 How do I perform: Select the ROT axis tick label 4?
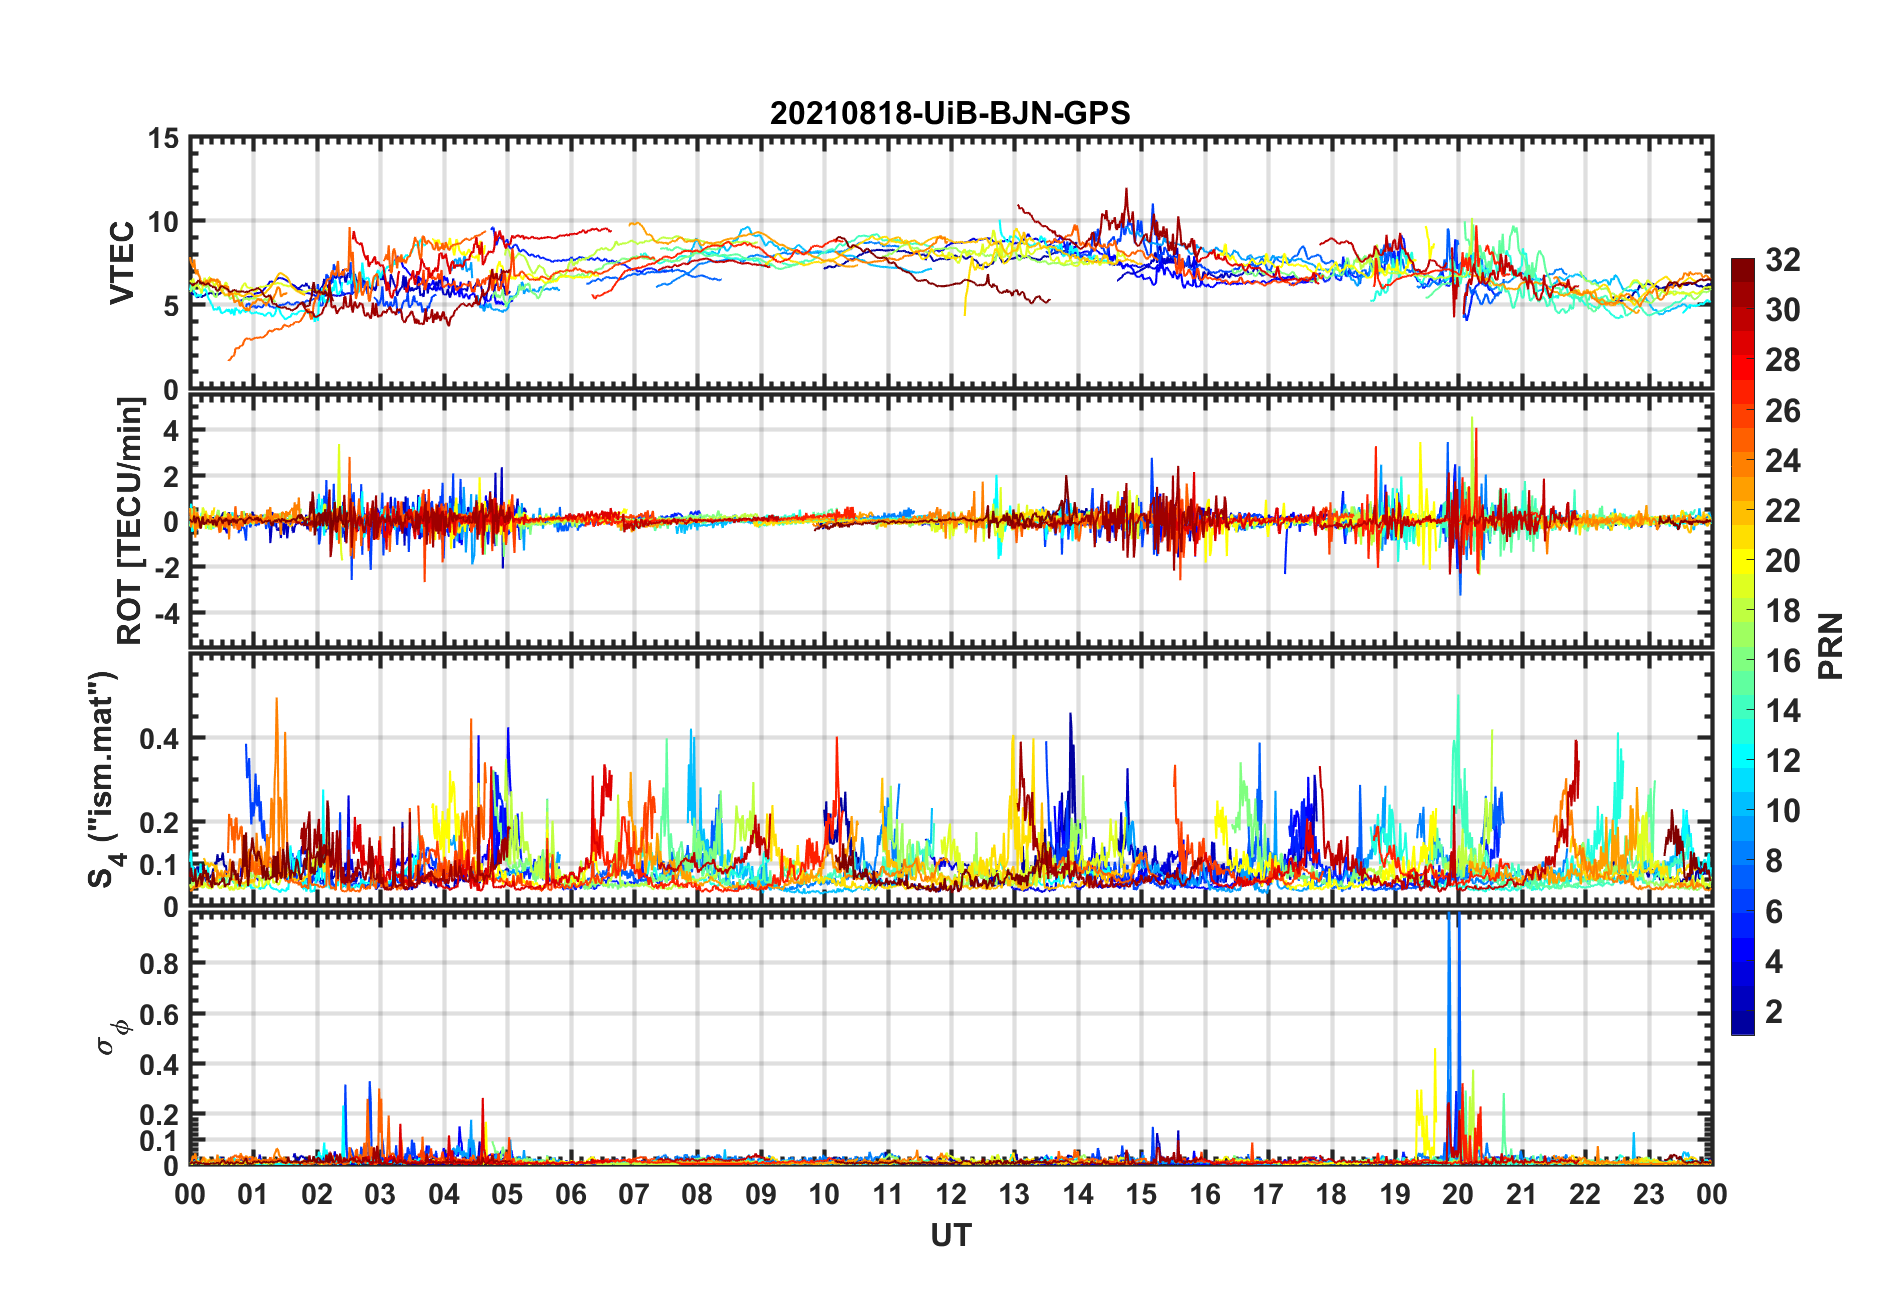172,430
